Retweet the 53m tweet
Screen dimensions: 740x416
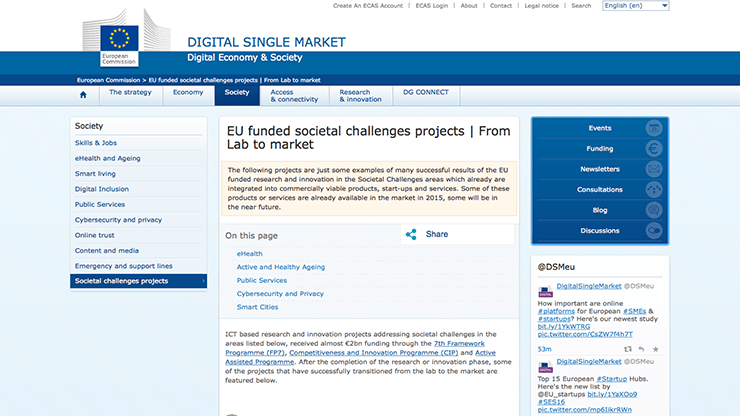pyautogui.click(x=628, y=349)
